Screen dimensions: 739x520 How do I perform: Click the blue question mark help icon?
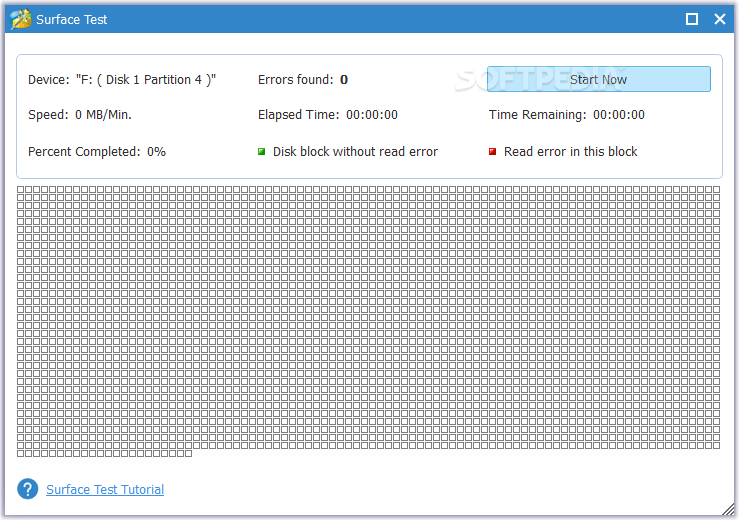(x=28, y=489)
